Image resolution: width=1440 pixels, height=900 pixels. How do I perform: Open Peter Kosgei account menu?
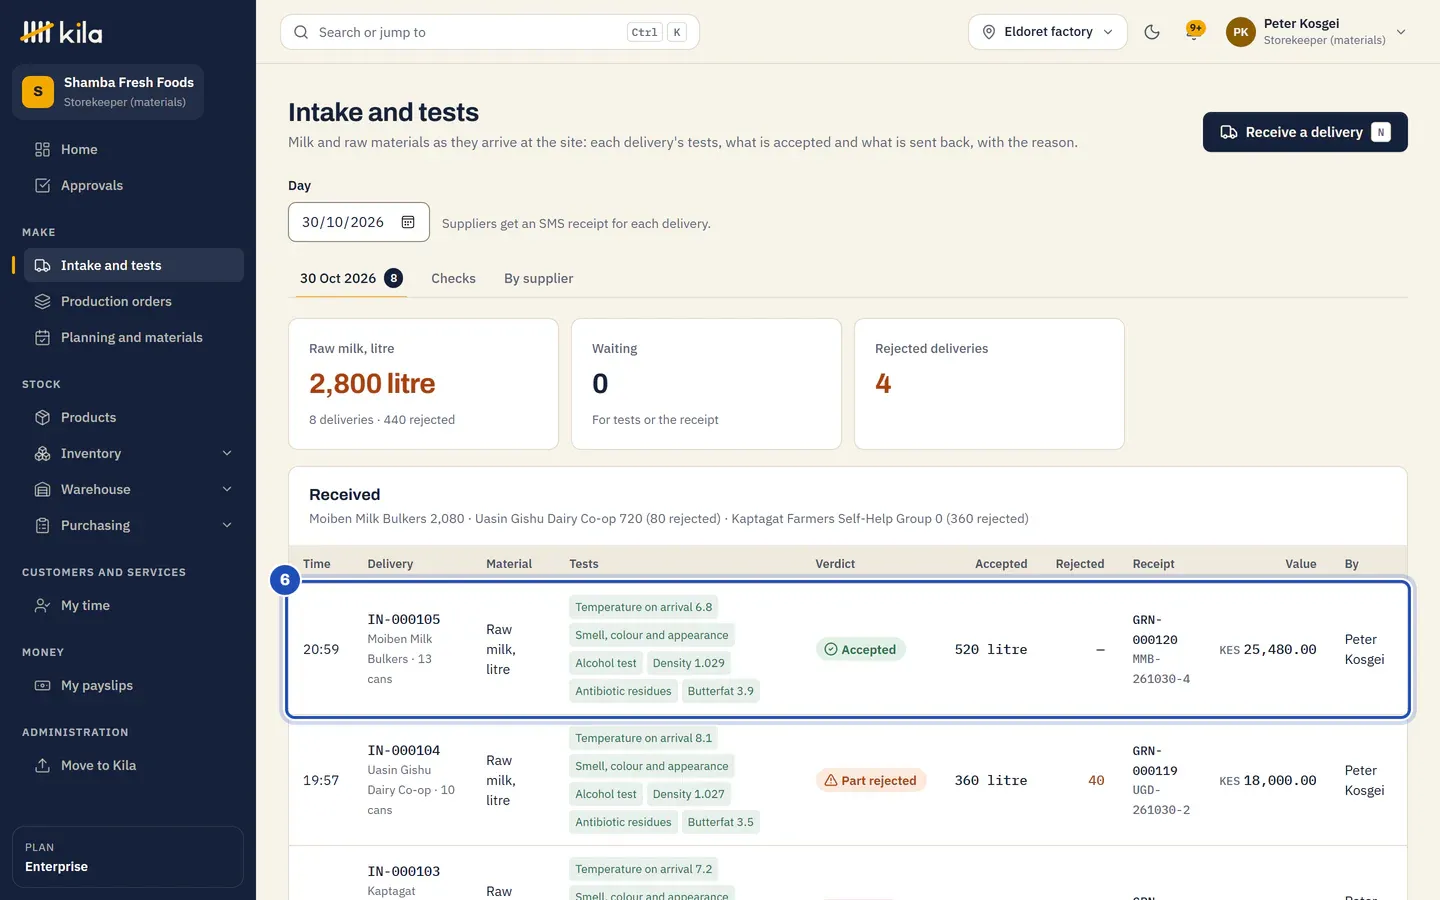pyautogui.click(x=1316, y=32)
